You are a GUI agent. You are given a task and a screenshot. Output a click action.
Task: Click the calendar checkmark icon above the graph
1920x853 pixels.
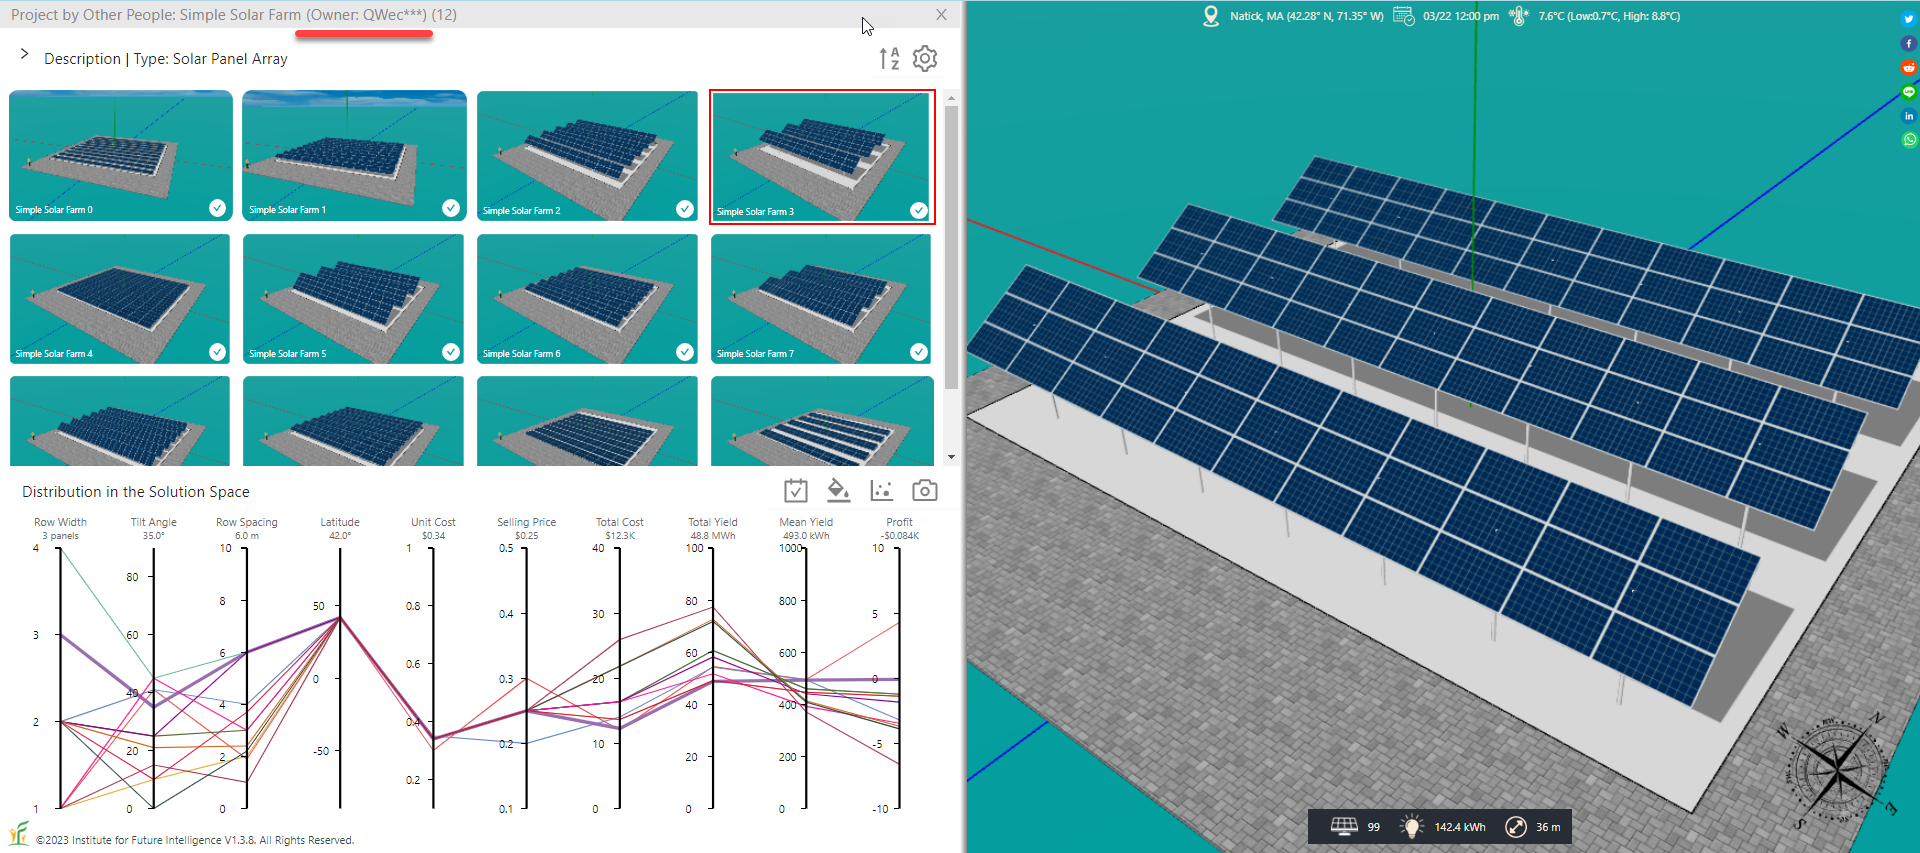pos(795,491)
